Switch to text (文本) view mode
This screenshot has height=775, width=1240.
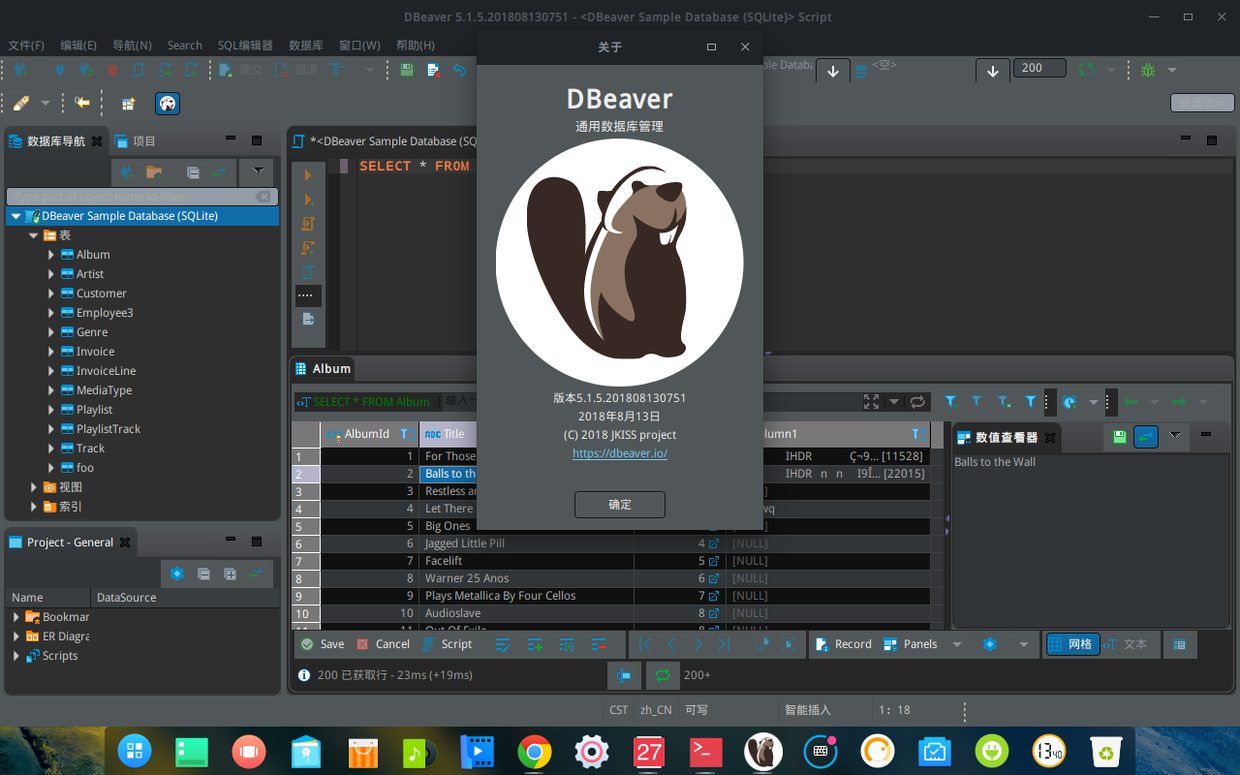[x=1125, y=644]
